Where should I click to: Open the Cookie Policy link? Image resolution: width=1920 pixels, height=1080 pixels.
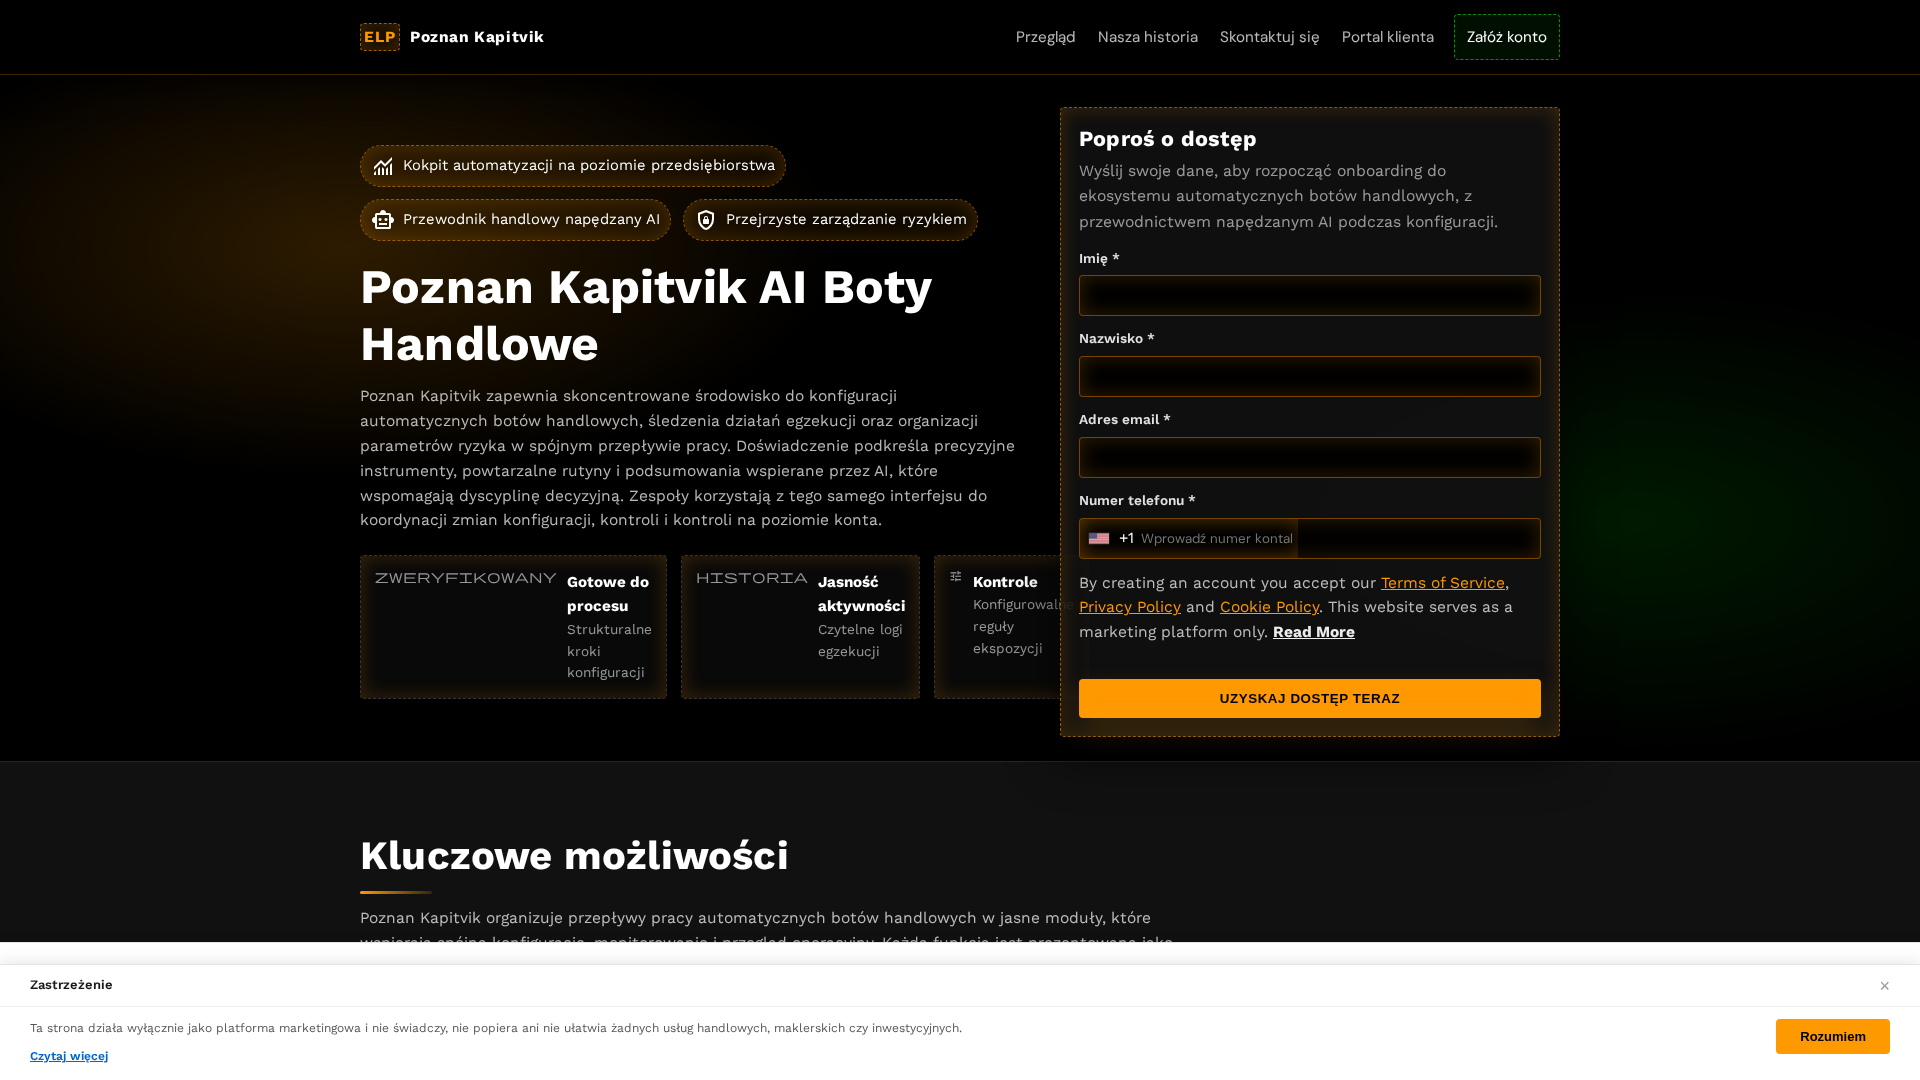pyautogui.click(x=1269, y=607)
